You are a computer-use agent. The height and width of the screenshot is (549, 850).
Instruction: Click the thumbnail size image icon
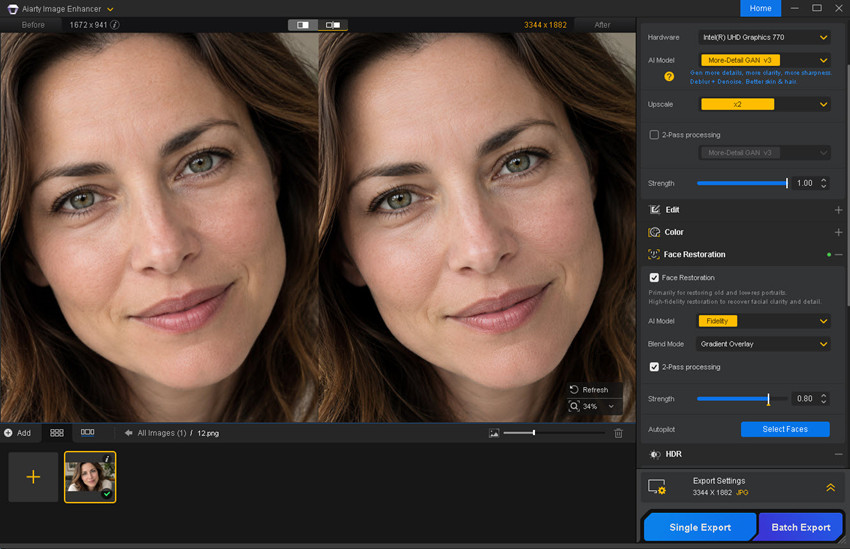[x=494, y=433]
